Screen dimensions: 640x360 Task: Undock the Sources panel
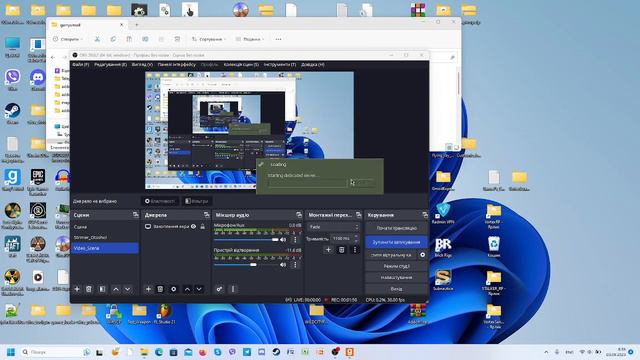(x=207, y=215)
